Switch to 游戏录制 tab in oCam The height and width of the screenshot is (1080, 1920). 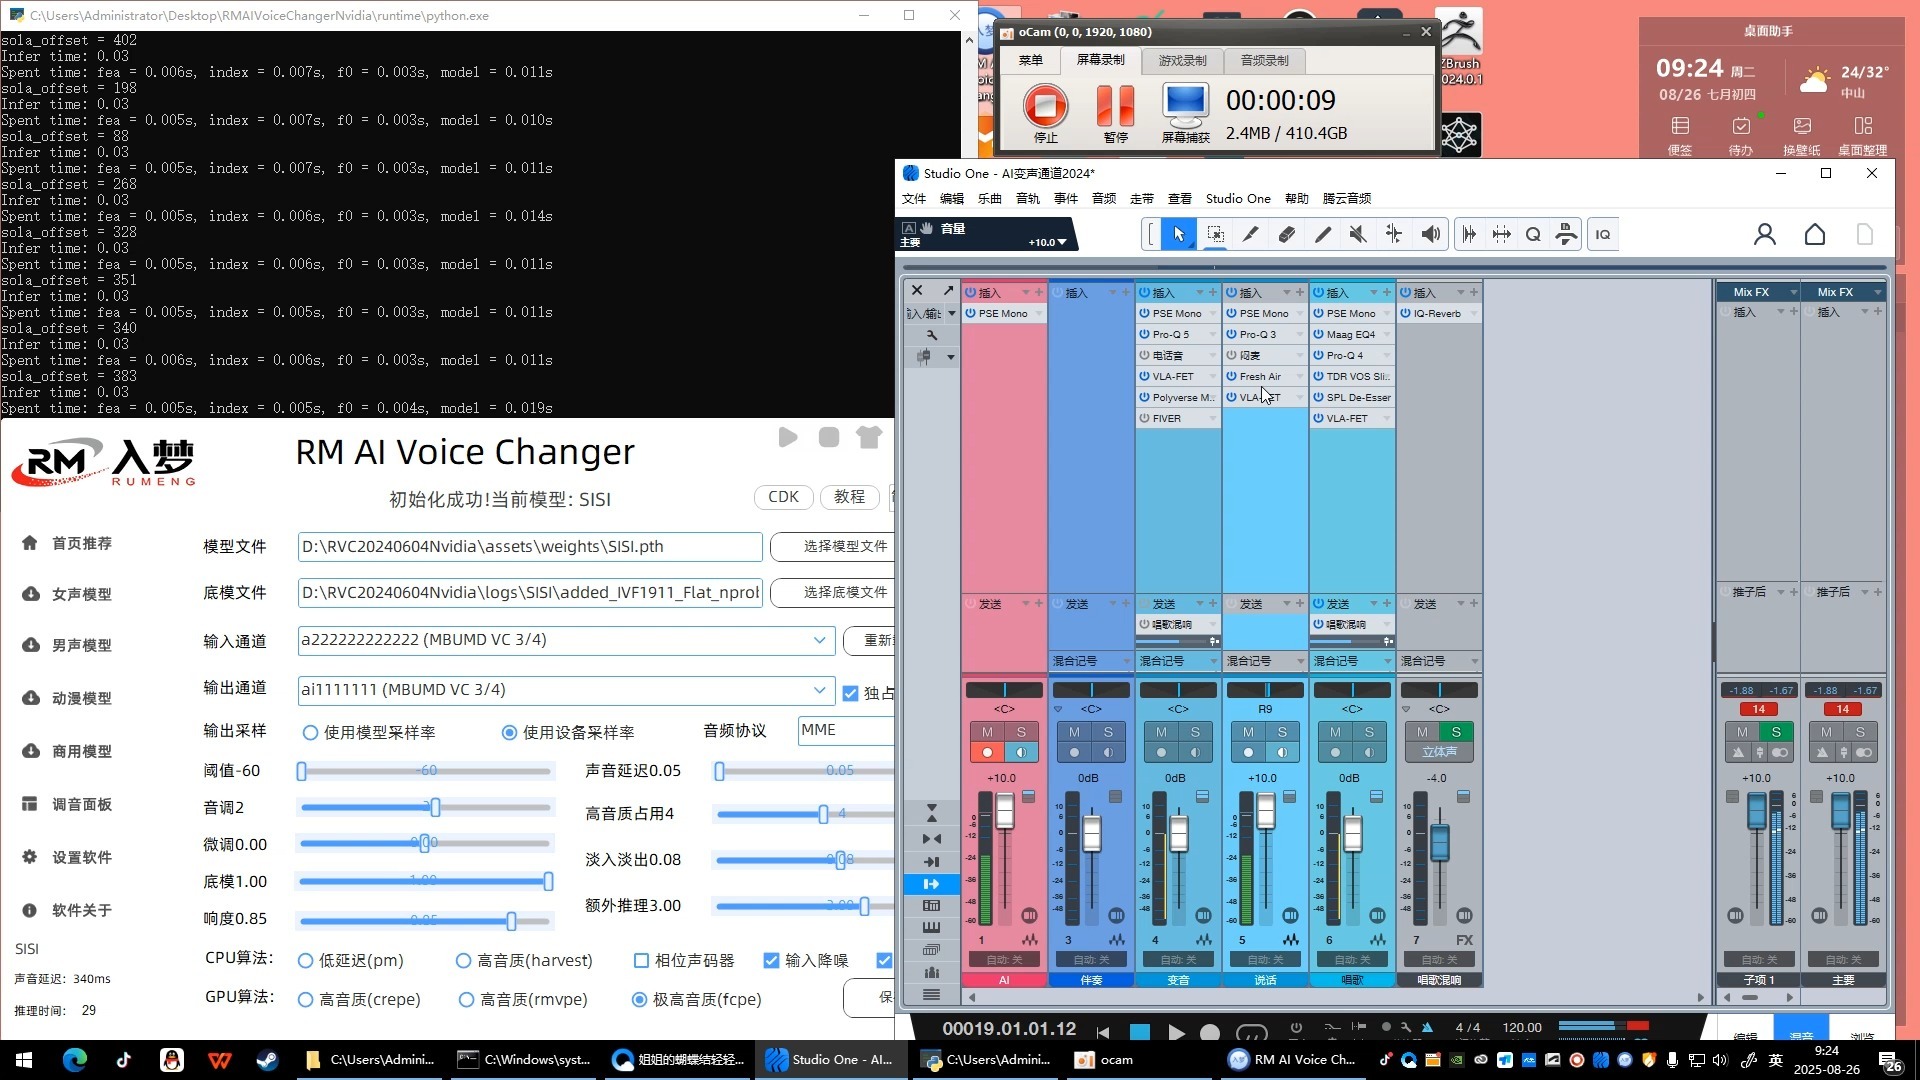tap(1182, 60)
